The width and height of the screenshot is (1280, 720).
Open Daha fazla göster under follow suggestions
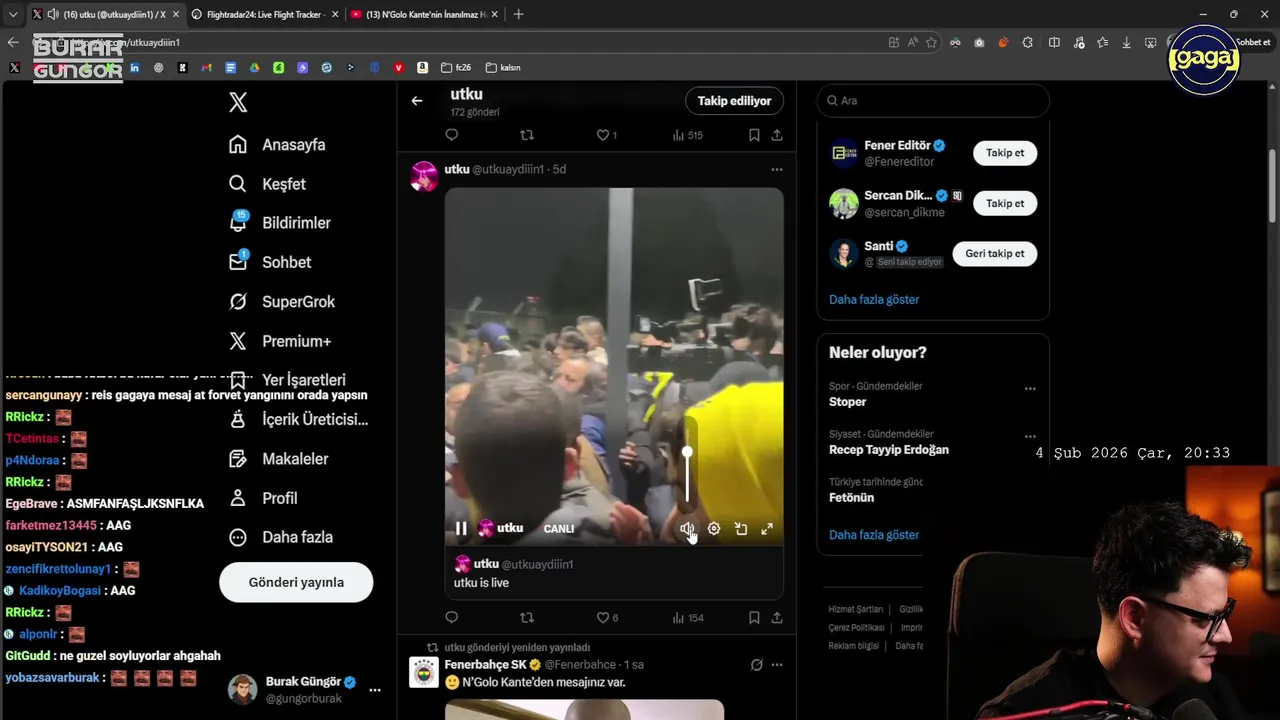pyautogui.click(x=874, y=299)
